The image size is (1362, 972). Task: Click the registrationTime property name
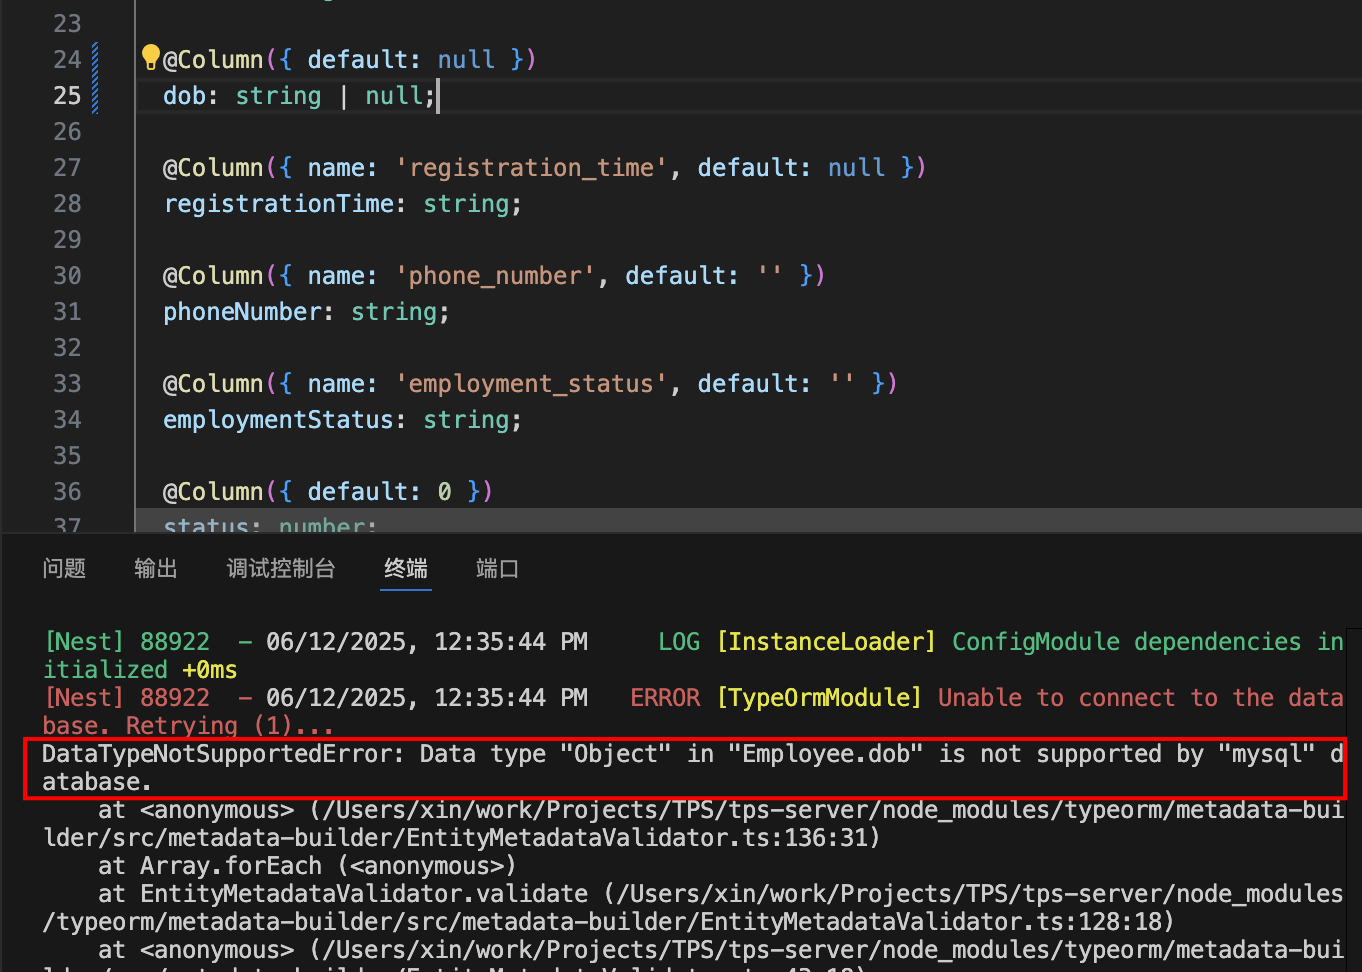point(279,204)
